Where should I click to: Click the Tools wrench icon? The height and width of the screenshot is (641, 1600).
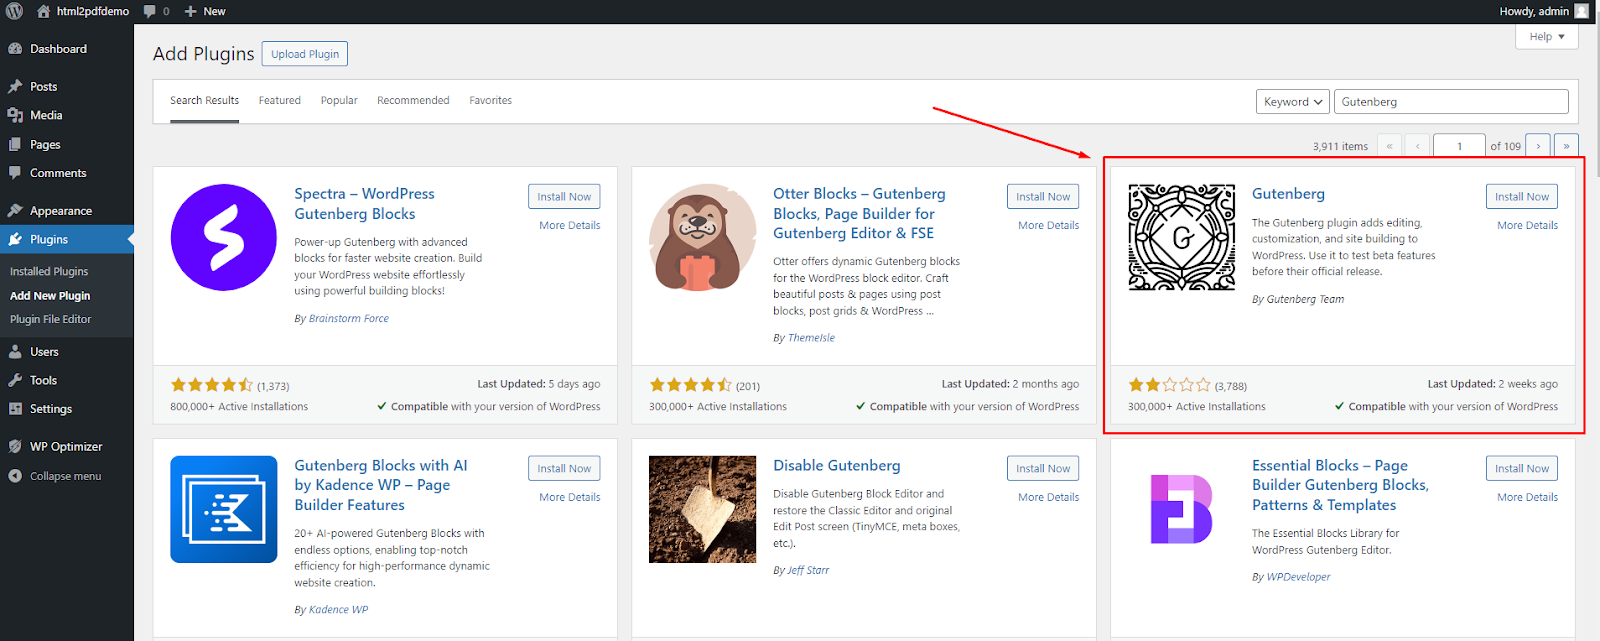(15, 380)
